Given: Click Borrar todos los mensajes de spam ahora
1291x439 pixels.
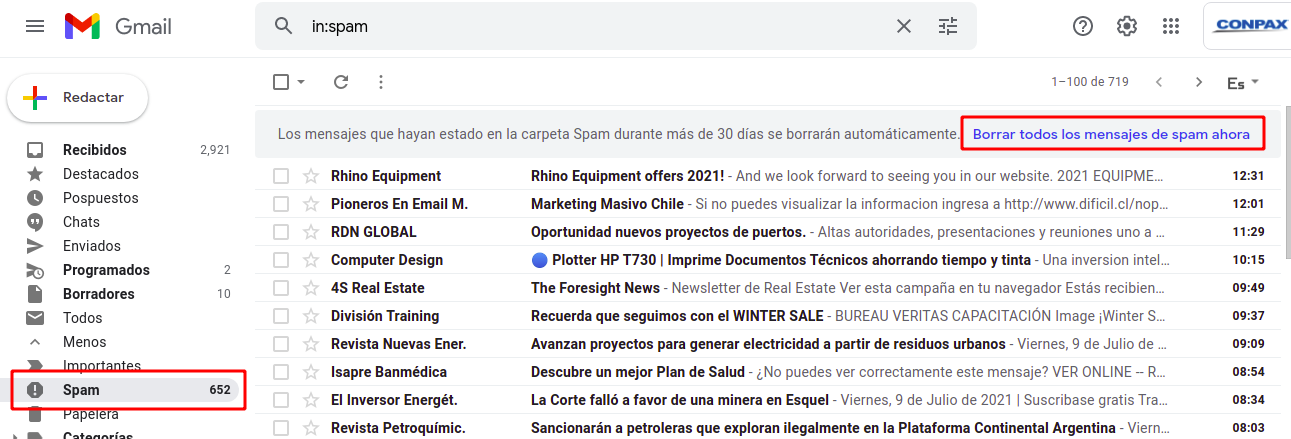Looking at the screenshot, I should (1111, 134).
